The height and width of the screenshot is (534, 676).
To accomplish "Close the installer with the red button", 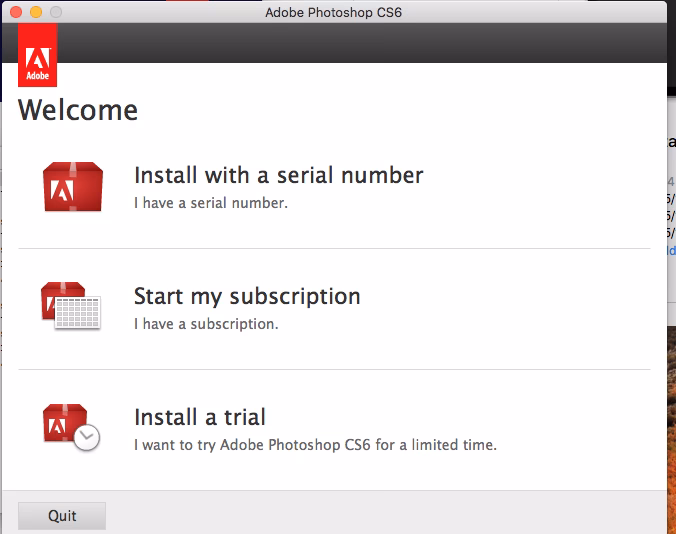I will (x=15, y=12).
